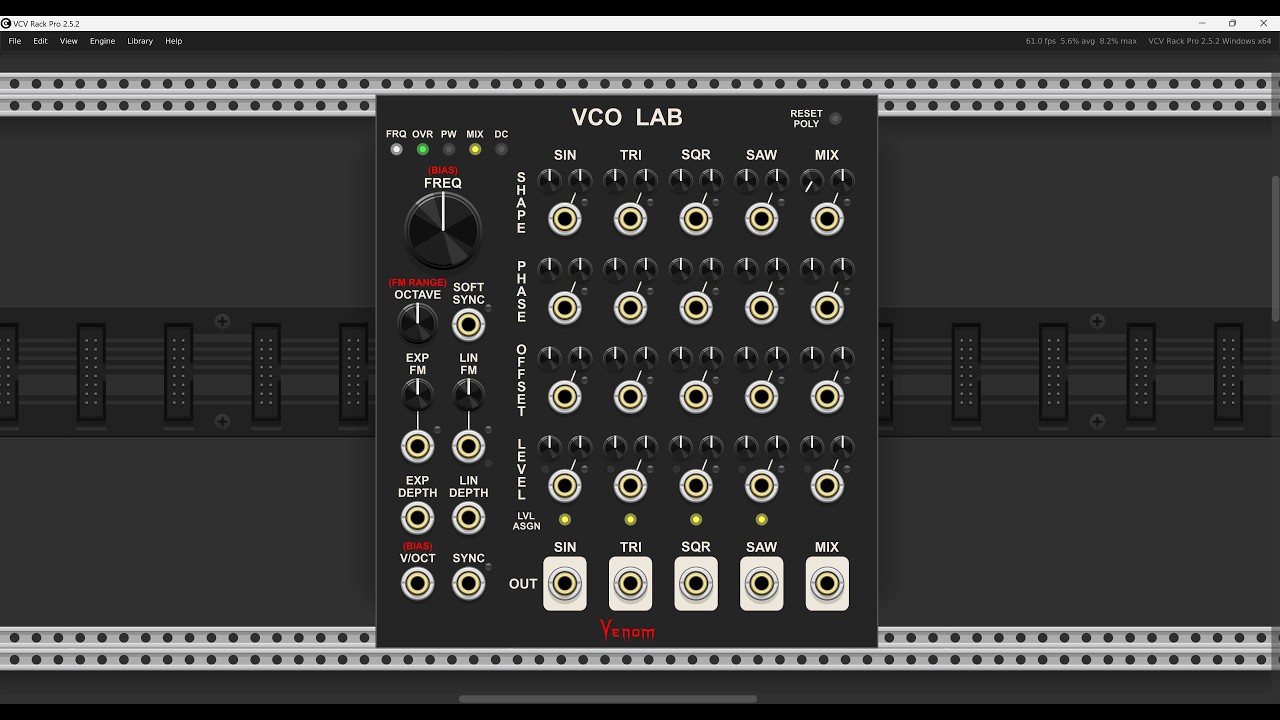Click the vertical scrollbar thumb
This screenshot has width=1280, height=720.
pyautogui.click(x=1275, y=248)
